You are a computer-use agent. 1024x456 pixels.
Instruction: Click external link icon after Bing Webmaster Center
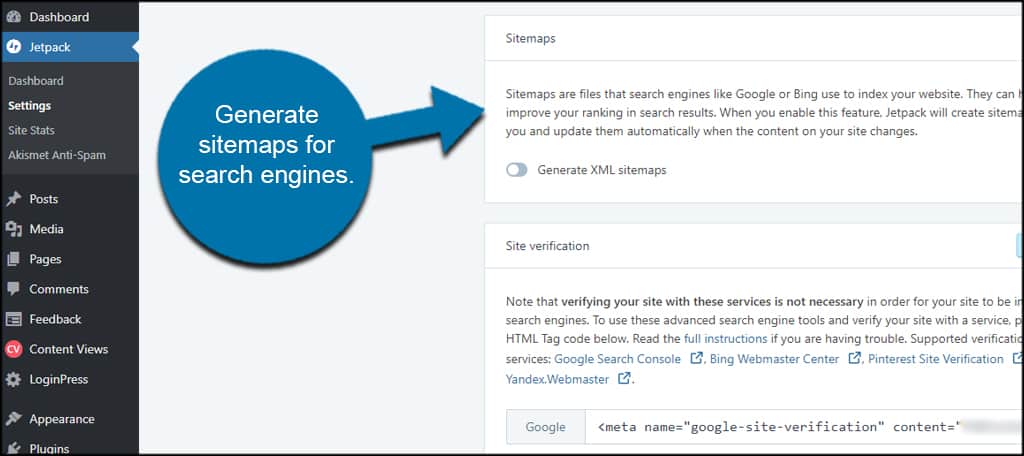tap(854, 359)
